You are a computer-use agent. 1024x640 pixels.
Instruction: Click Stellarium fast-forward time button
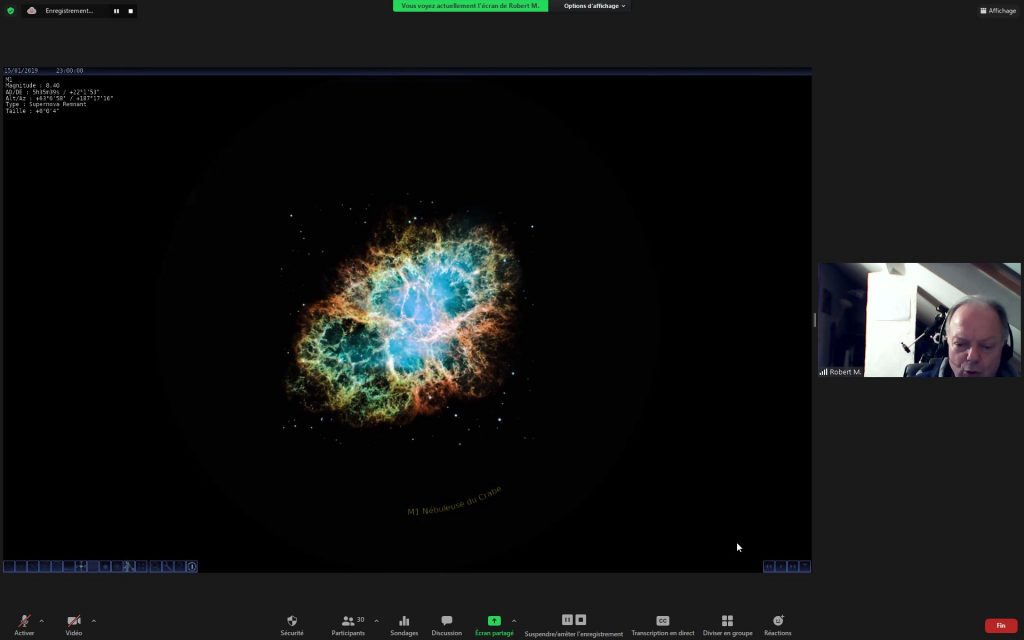point(793,566)
